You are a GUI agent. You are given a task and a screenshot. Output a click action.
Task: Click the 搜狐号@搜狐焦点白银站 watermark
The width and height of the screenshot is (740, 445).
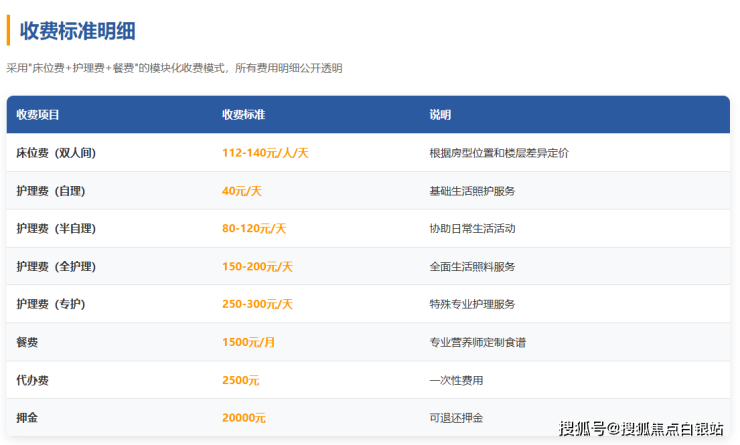pyautogui.click(x=641, y=429)
